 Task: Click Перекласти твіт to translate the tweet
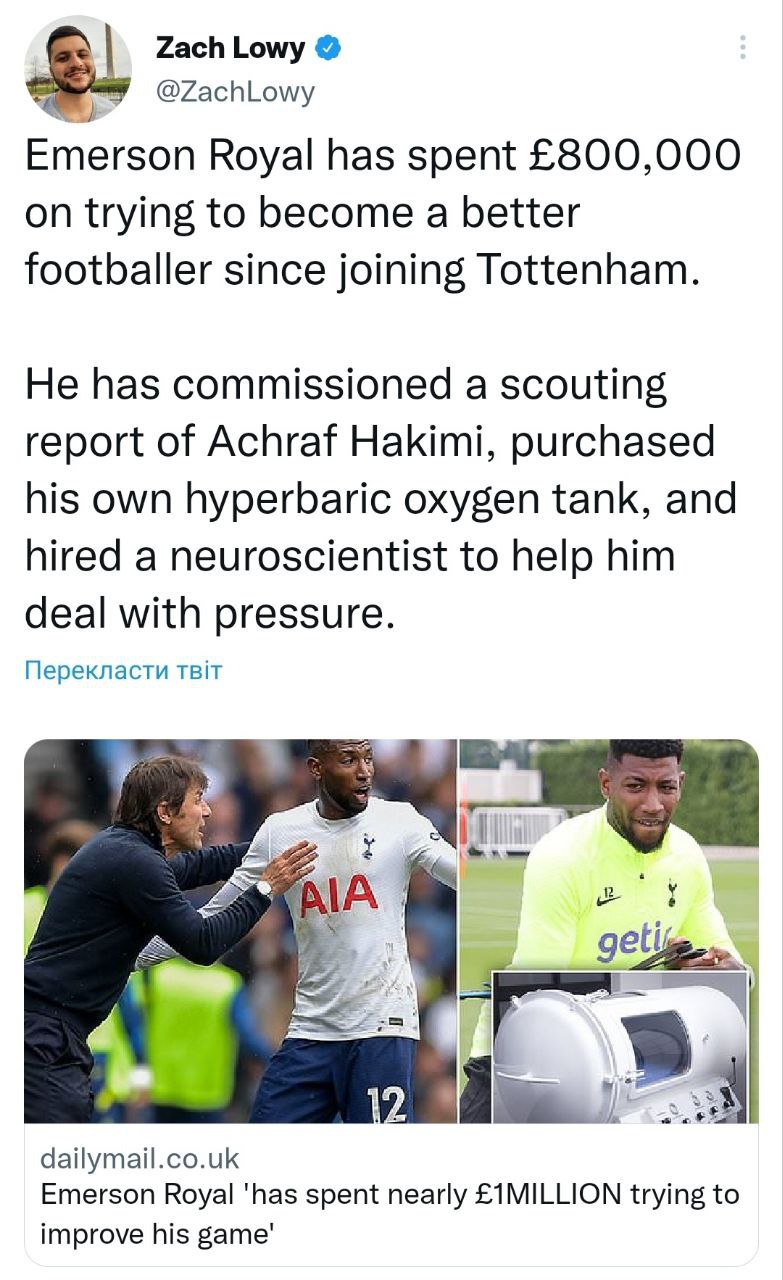122,669
